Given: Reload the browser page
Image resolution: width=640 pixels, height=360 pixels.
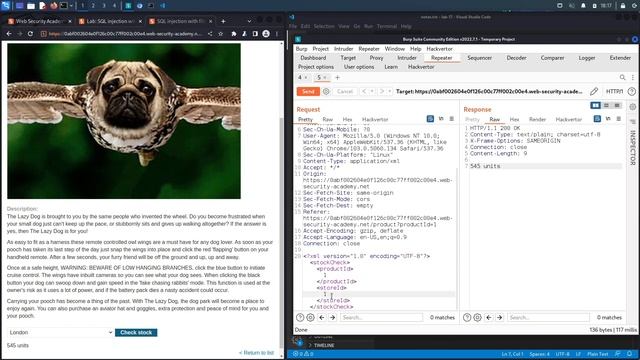Looking at the screenshot, I should click(x=30, y=34).
